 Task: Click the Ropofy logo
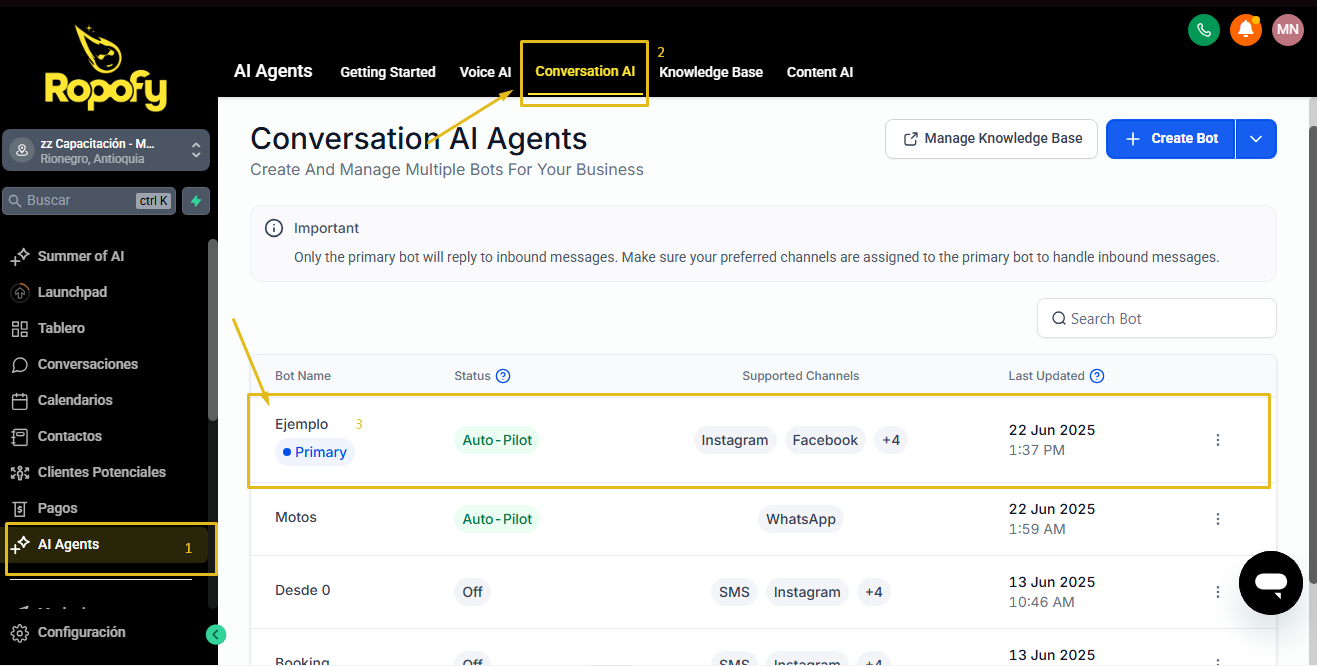105,67
